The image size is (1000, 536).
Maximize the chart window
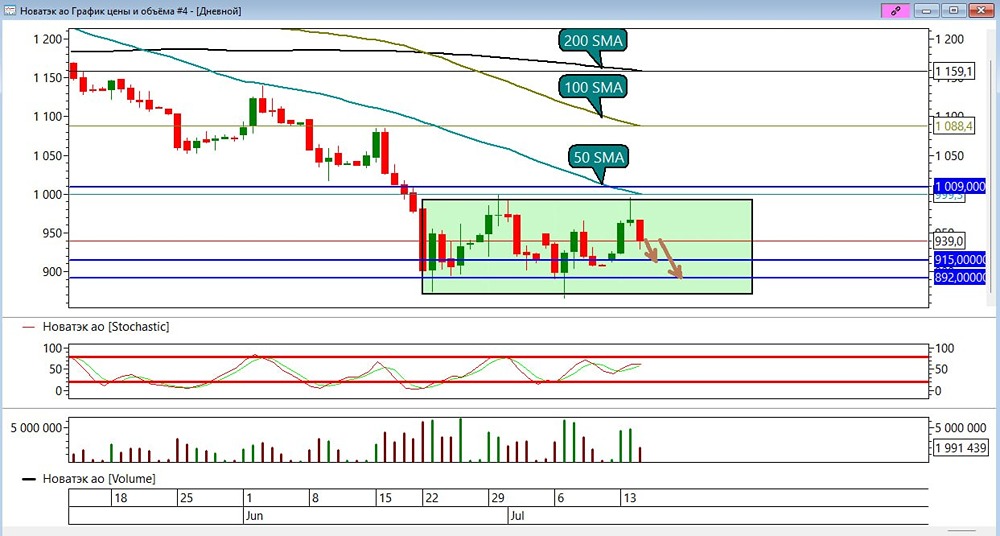click(953, 10)
